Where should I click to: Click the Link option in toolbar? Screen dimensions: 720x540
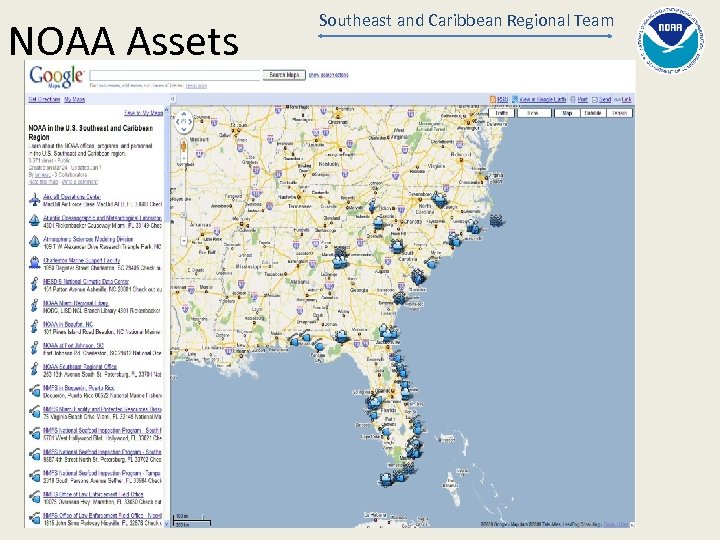626,99
